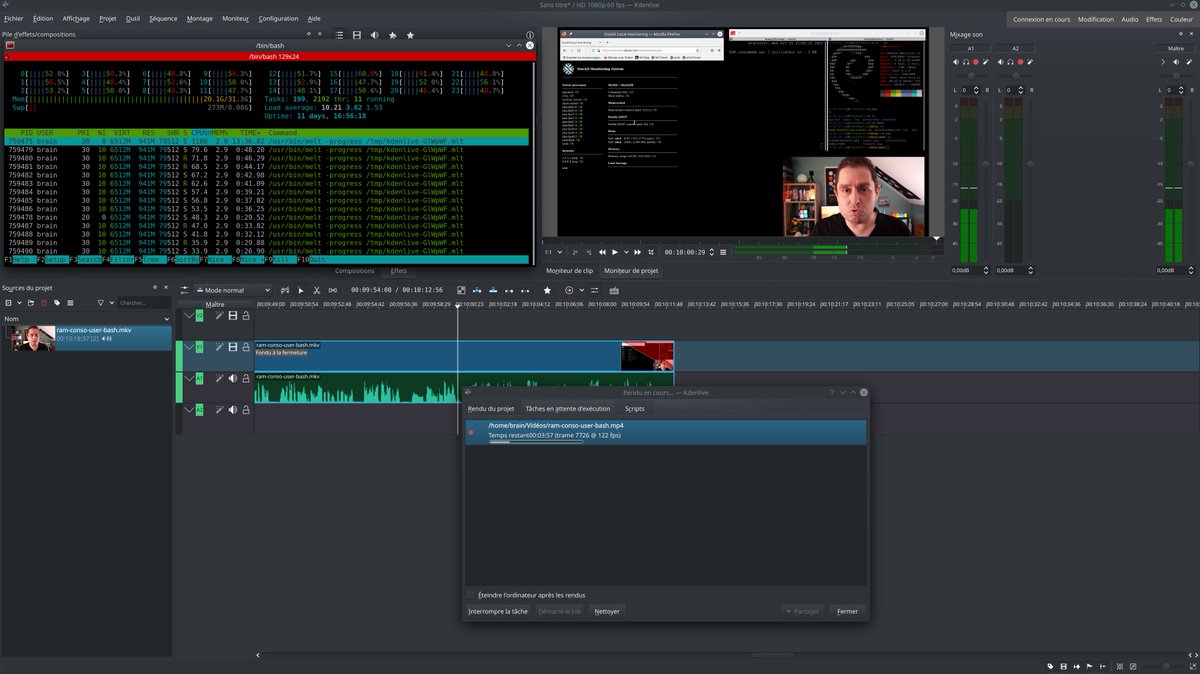This screenshot has width=1200, height=674.
Task: Select ram-conso-user-bash.mkv clip thumbnail in bin
Action: tap(33, 338)
